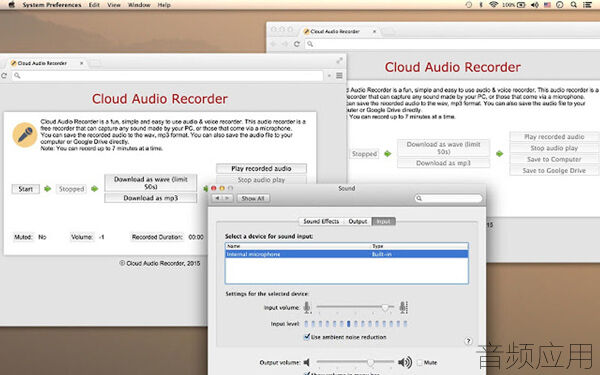Image resolution: width=600 pixels, height=375 pixels.
Task: Select Internal microphone input device
Action: tap(347, 254)
